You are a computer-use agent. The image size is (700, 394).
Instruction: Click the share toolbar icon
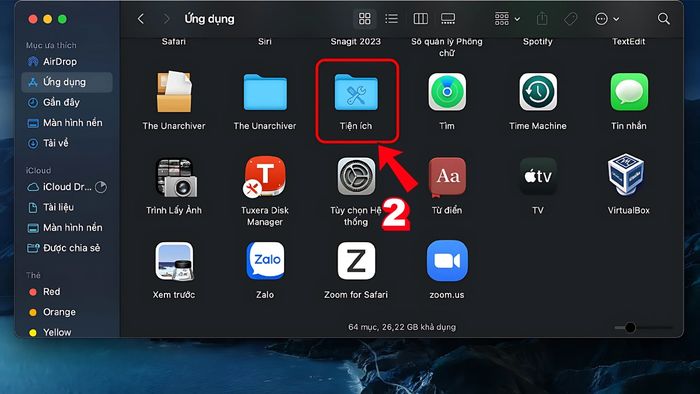542,19
